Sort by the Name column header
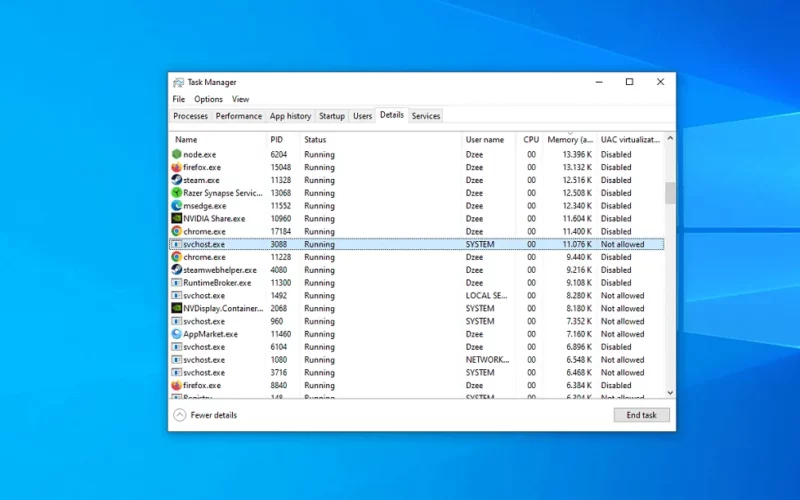Image resolution: width=800 pixels, height=500 pixels. pos(218,139)
